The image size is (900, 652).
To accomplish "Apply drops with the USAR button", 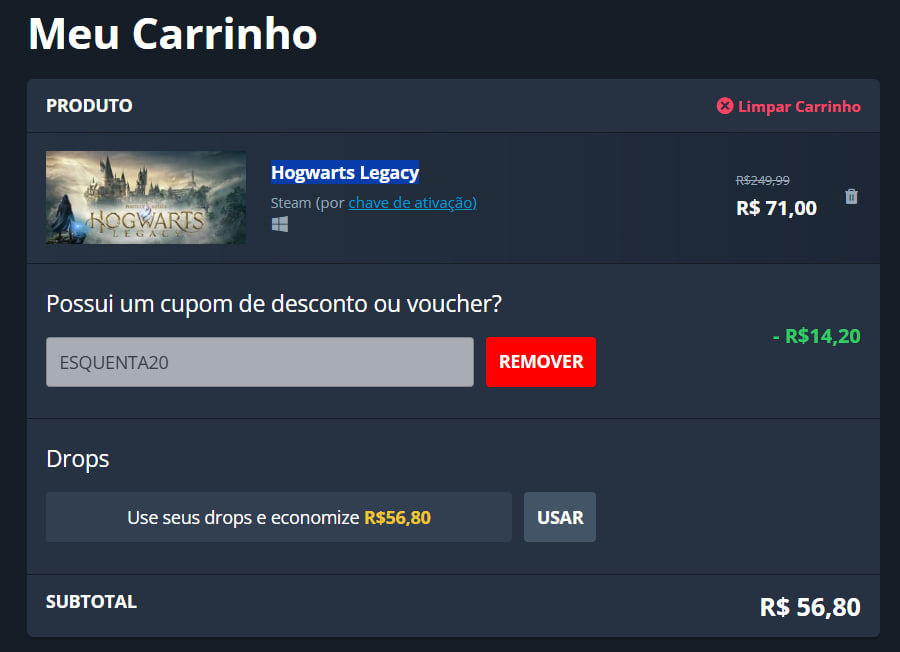I will point(560,517).
